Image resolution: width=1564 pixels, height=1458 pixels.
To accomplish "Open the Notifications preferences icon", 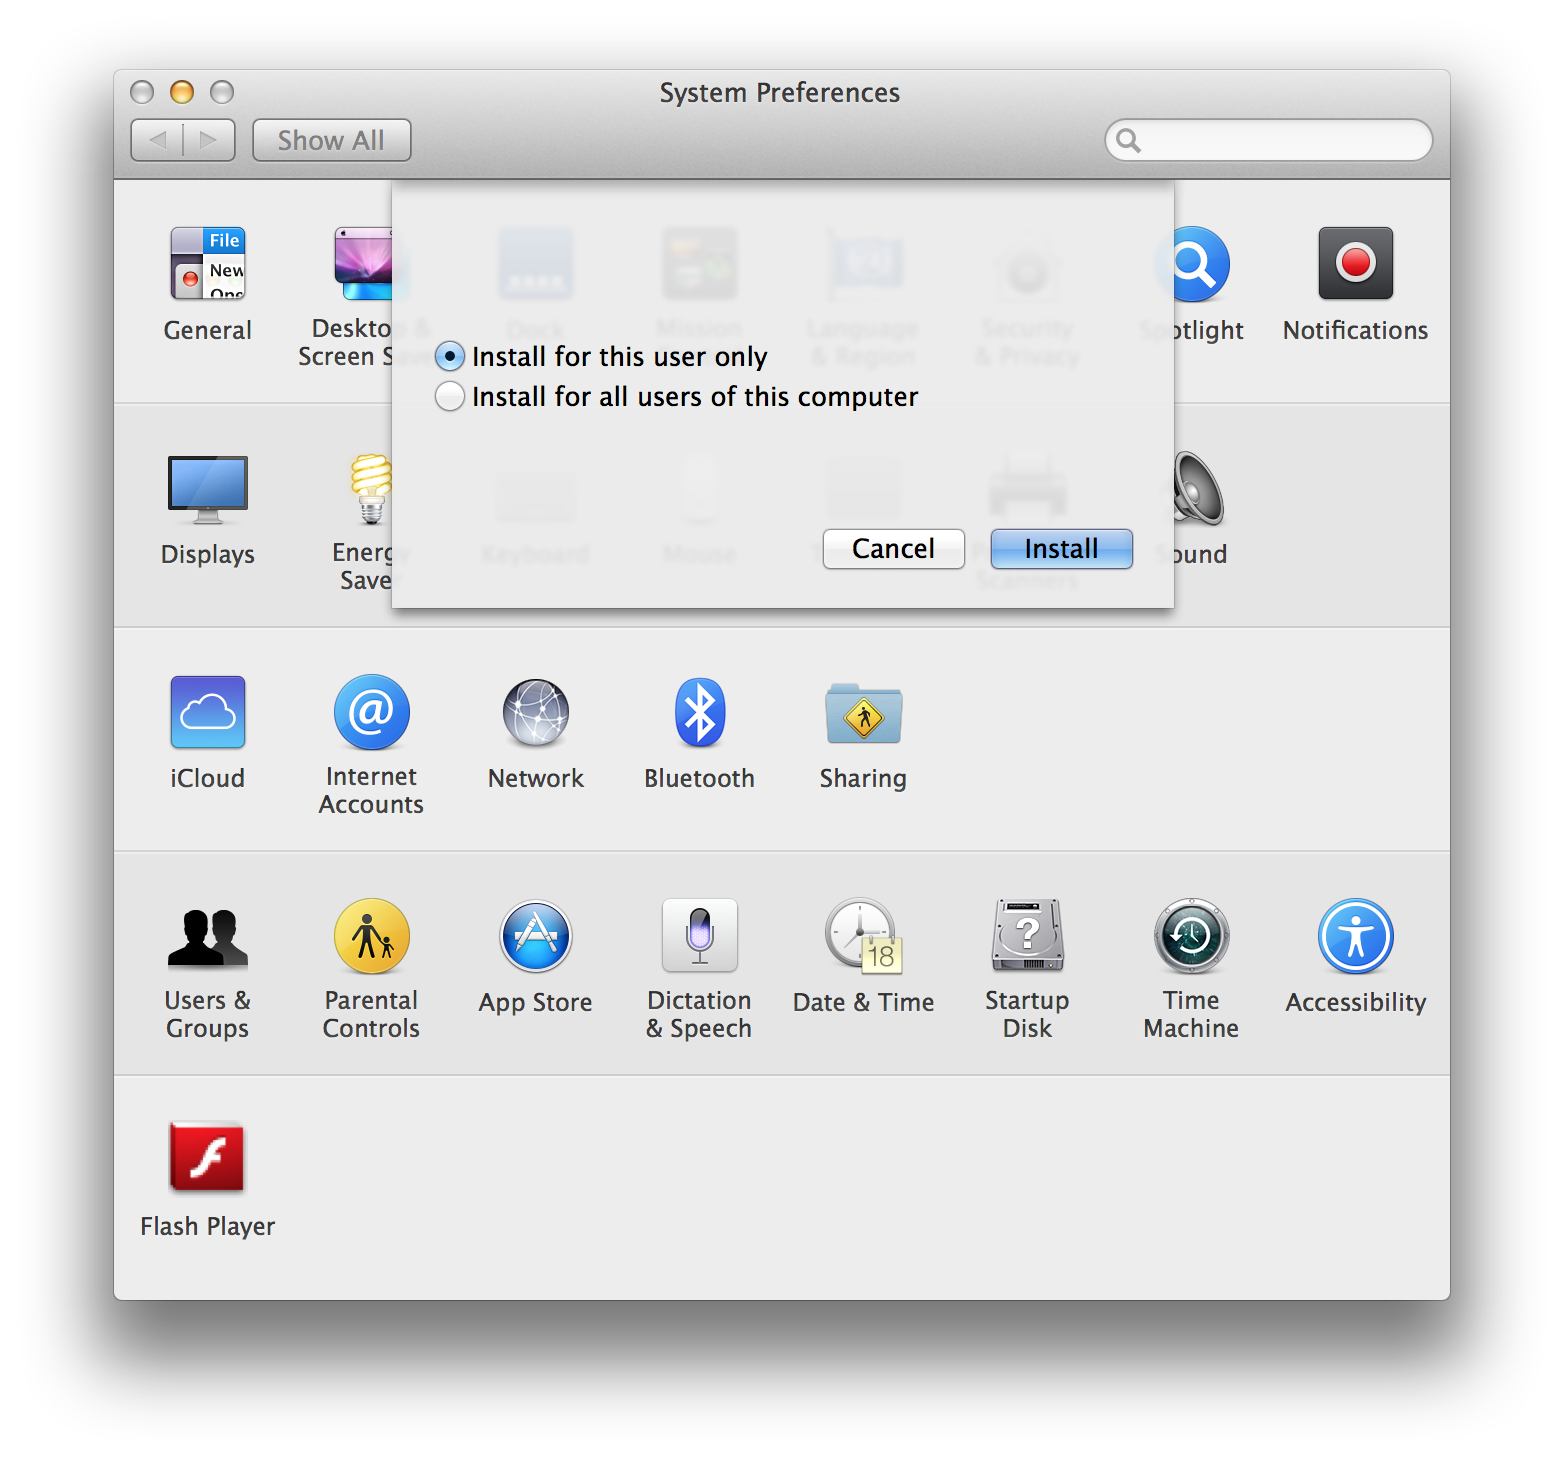I will [x=1355, y=264].
